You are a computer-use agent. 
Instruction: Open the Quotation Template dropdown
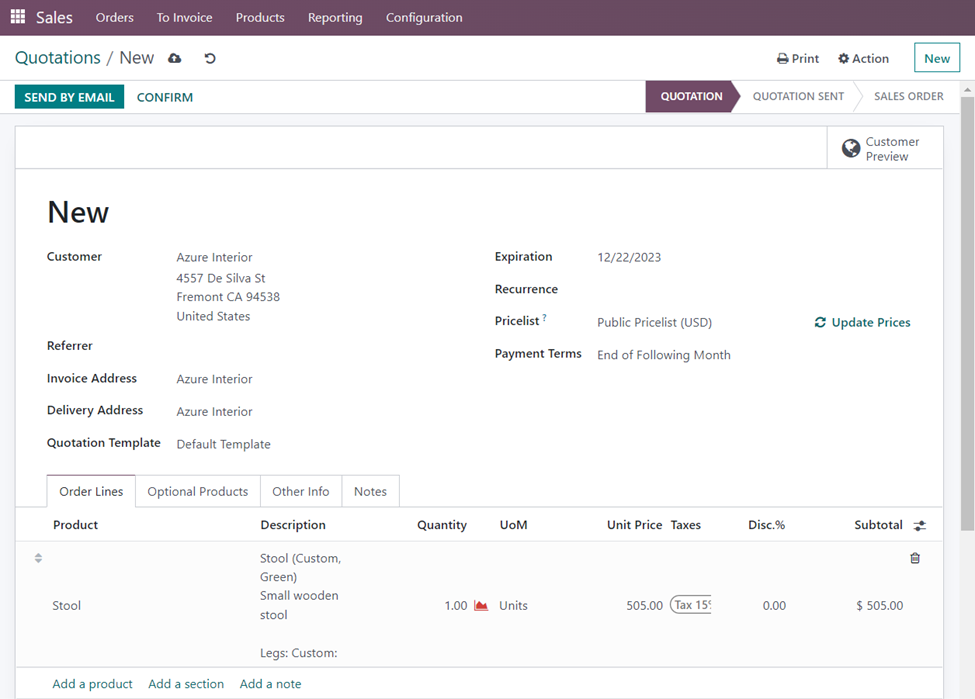300,444
